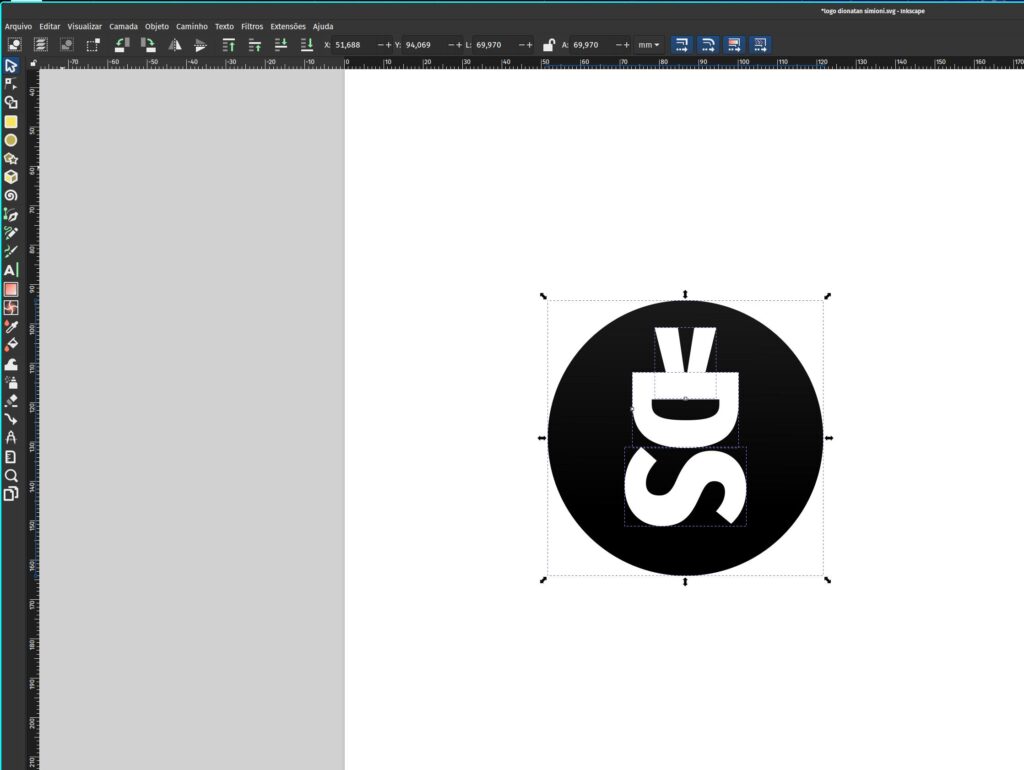Select the Zoom tool

(13, 477)
